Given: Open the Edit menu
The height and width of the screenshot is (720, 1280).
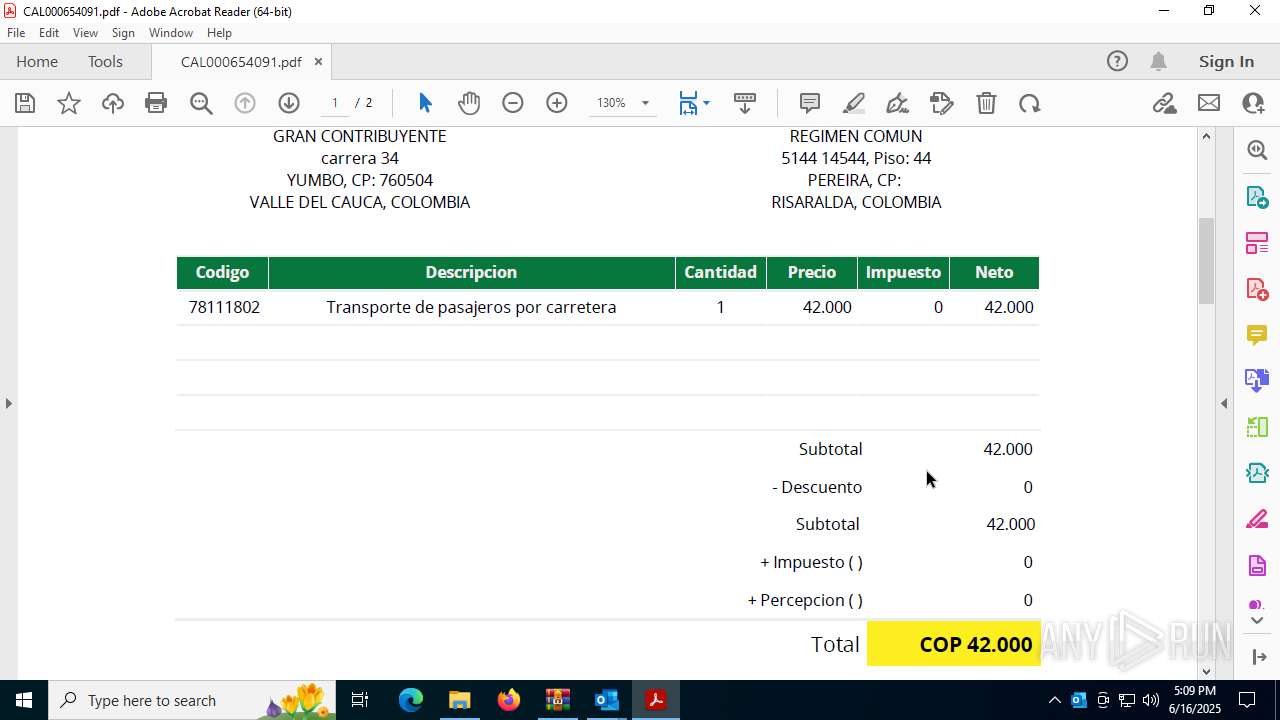Looking at the screenshot, I should pos(49,33).
